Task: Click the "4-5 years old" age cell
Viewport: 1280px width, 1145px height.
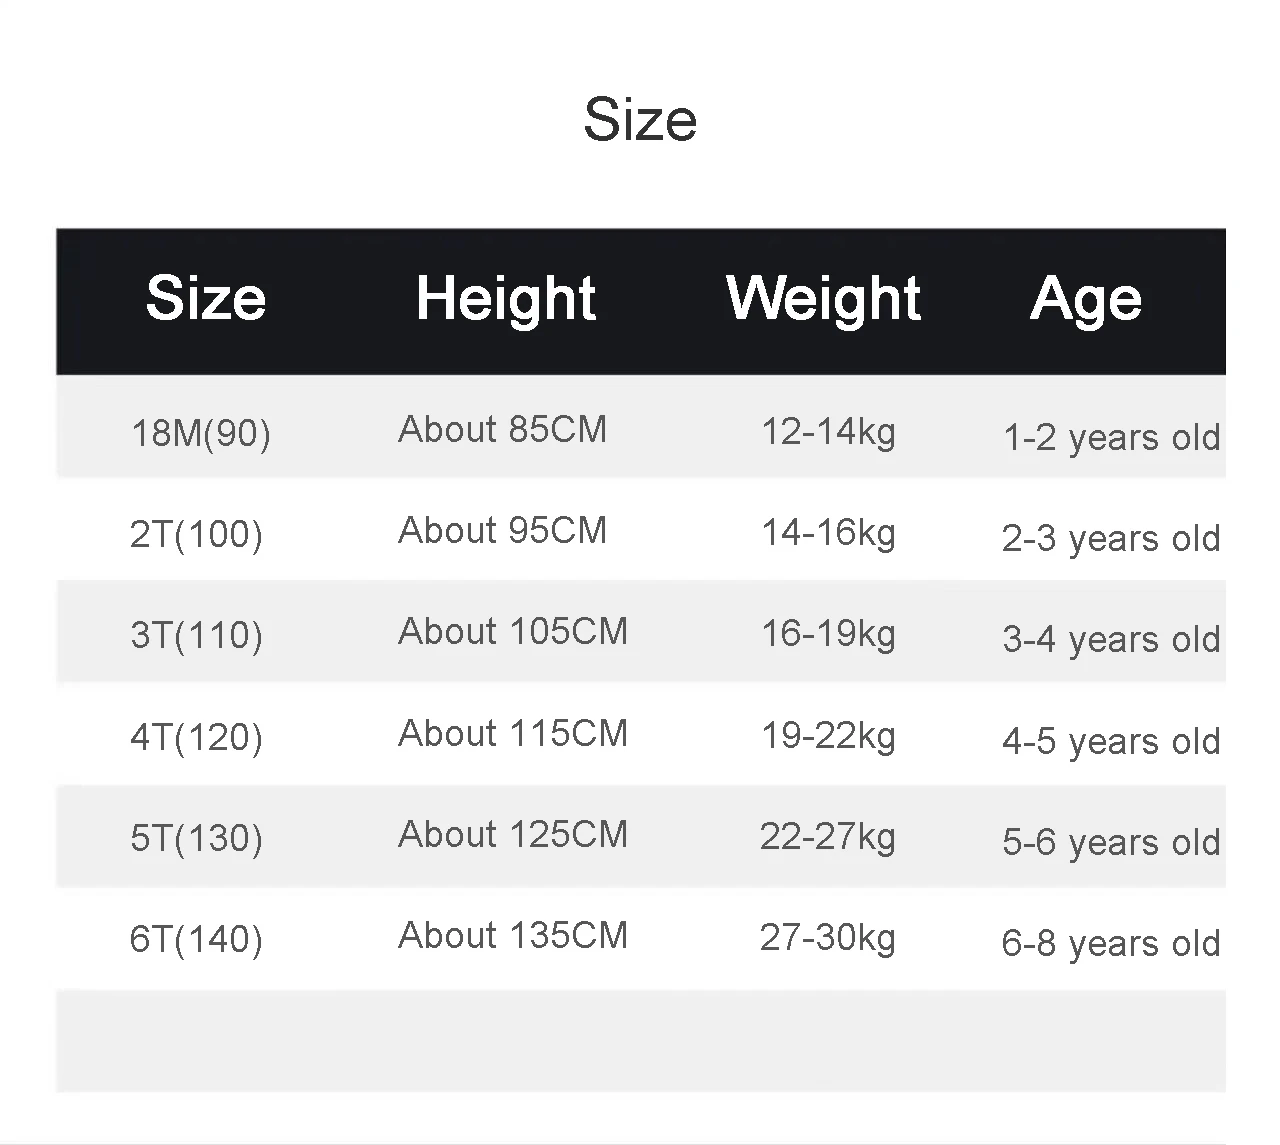Action: (1111, 741)
